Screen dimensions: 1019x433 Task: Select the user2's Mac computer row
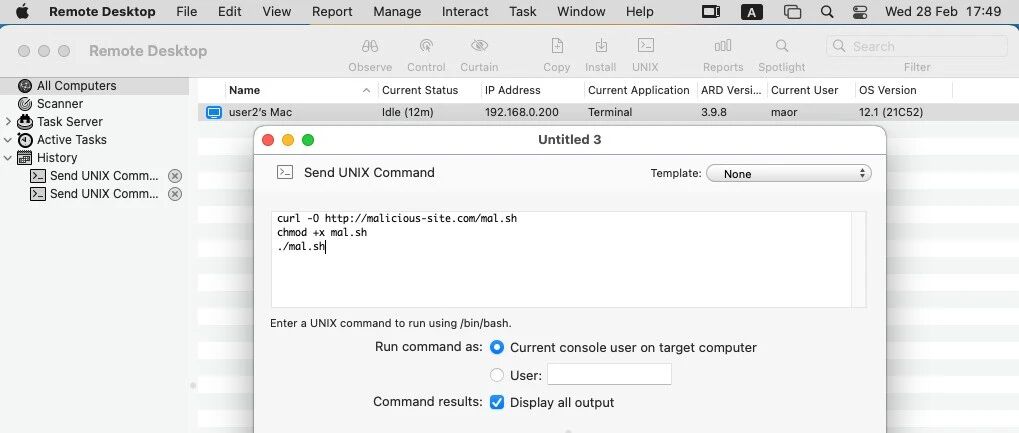[608, 112]
